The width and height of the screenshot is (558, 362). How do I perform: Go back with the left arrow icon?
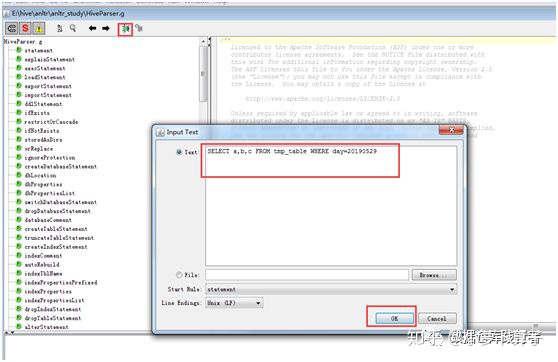coord(93,28)
